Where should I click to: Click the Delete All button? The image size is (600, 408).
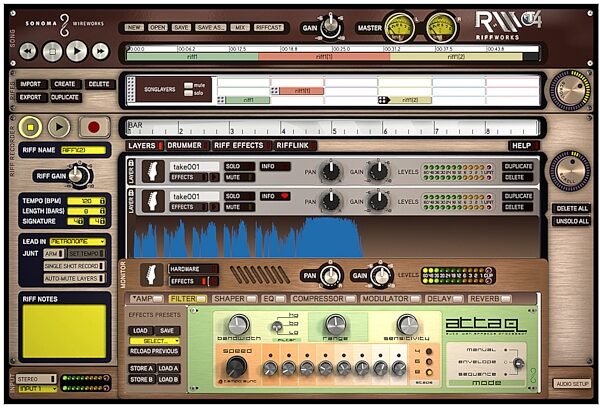[572, 209]
